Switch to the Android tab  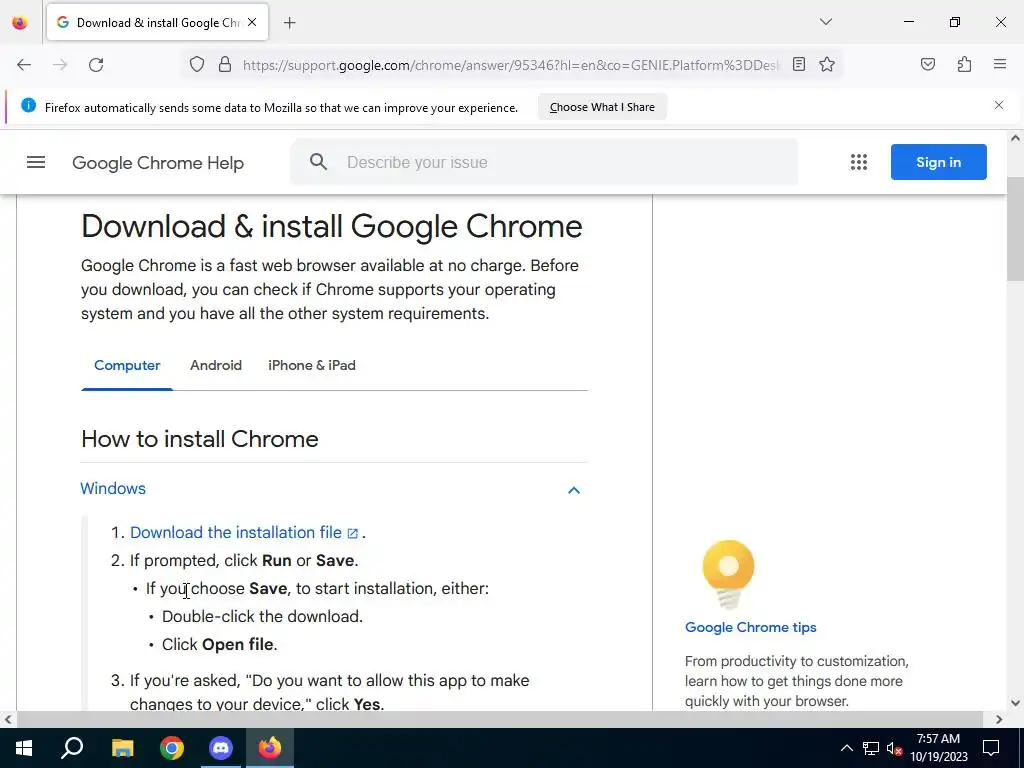point(216,365)
